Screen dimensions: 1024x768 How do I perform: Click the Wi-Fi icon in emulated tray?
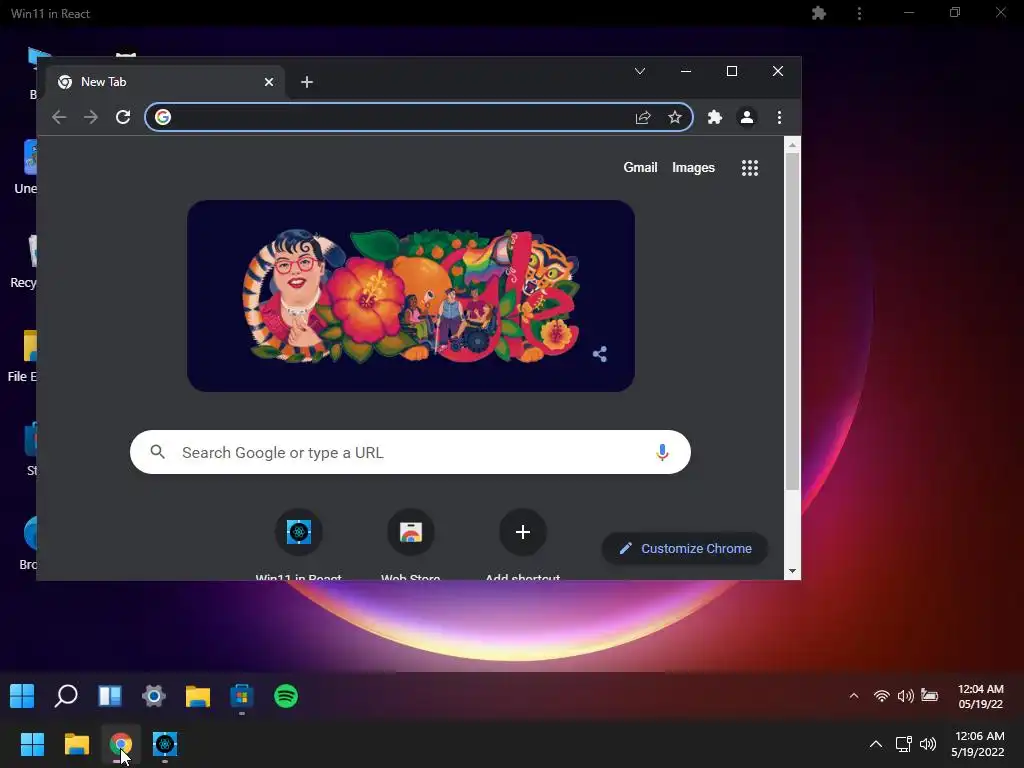882,696
